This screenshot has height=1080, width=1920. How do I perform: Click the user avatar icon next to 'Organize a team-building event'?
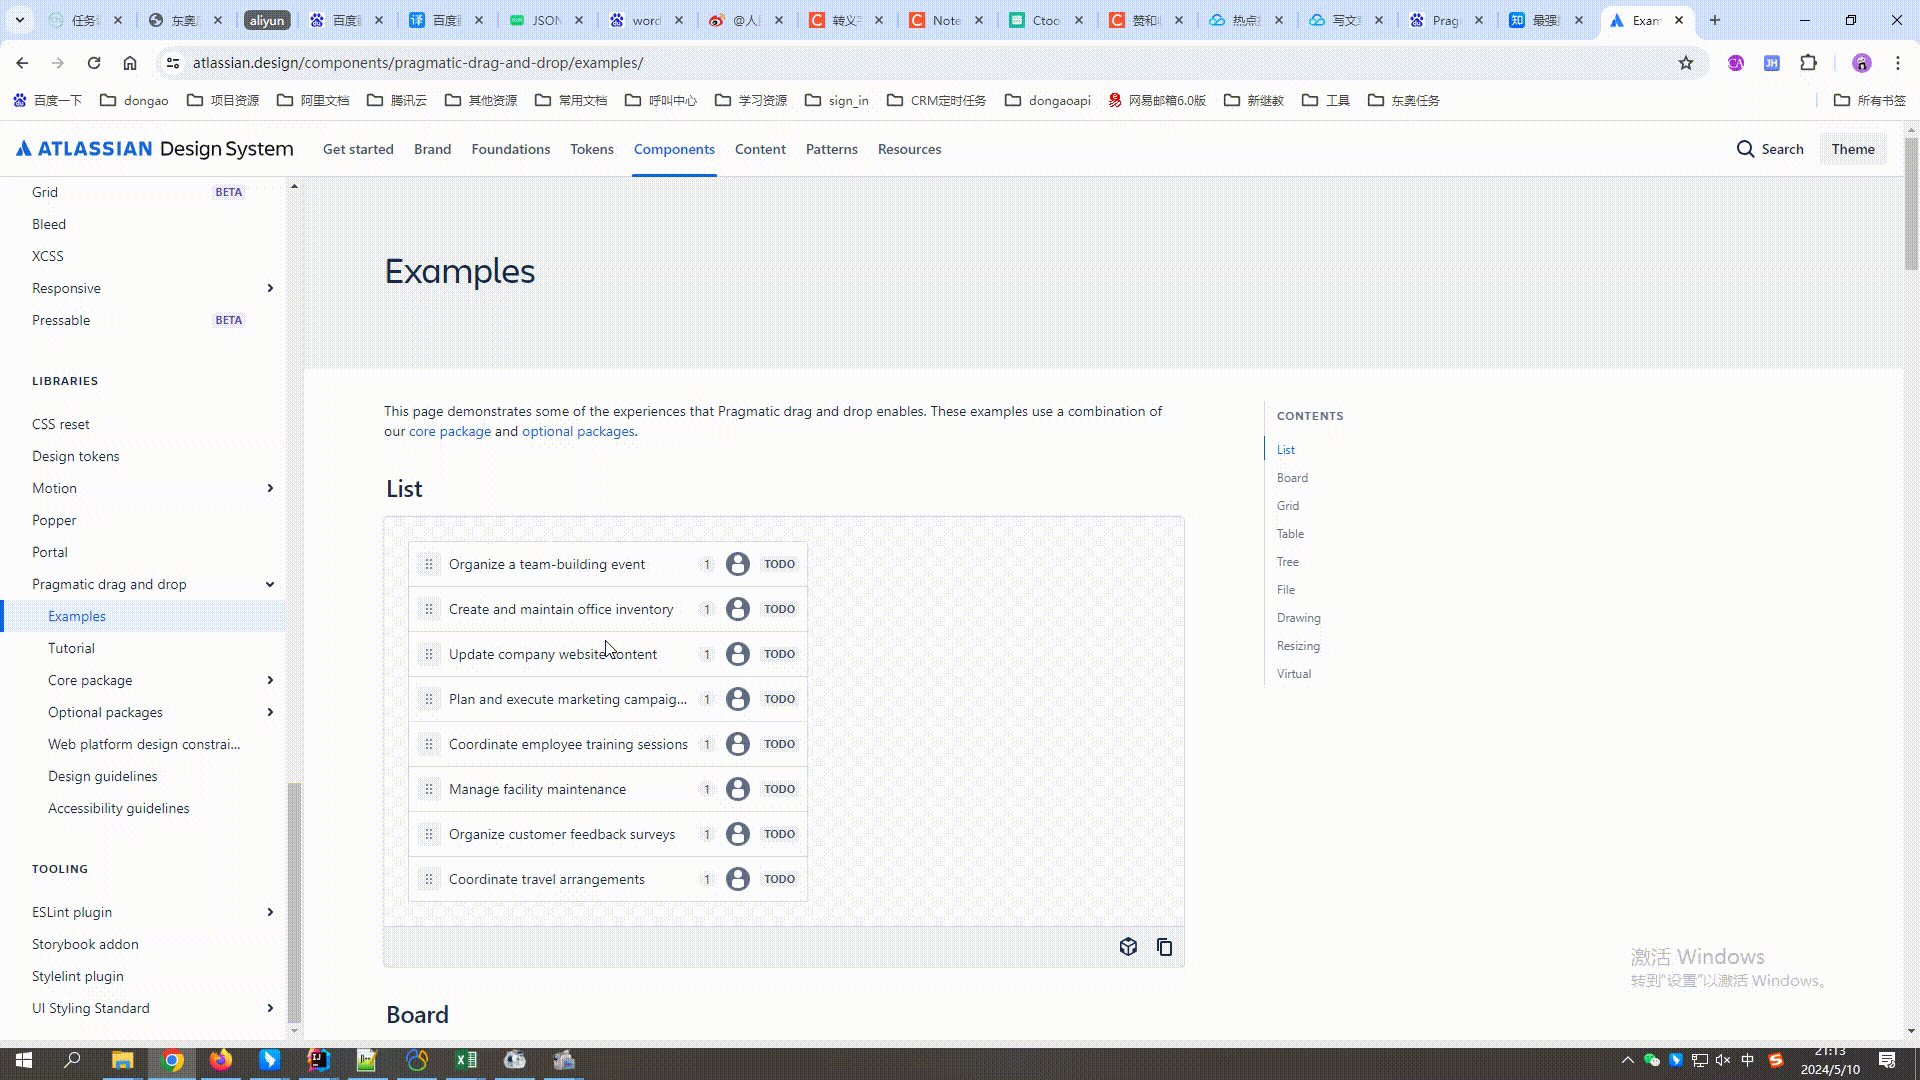tap(738, 563)
